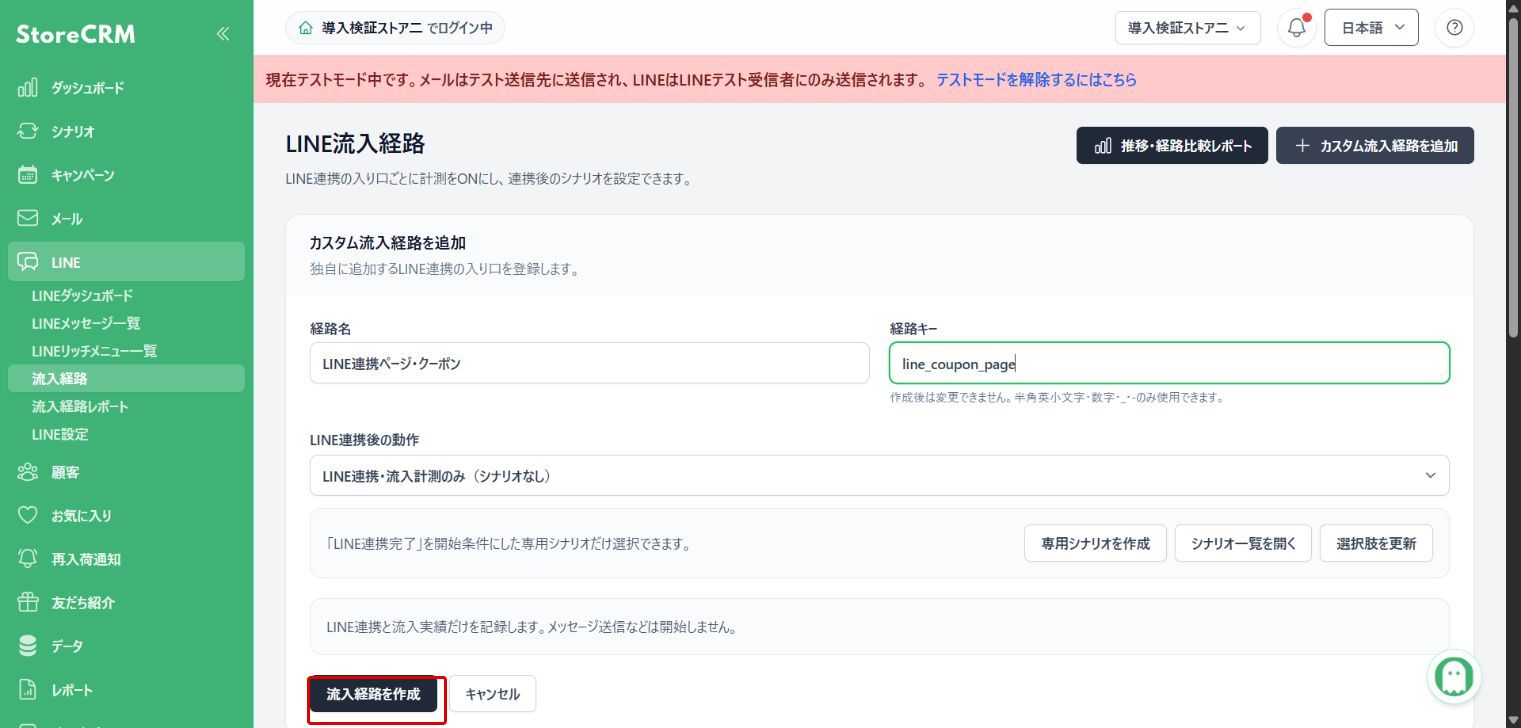Click the home icon beside store name
The image size is (1521, 728).
point(305,28)
